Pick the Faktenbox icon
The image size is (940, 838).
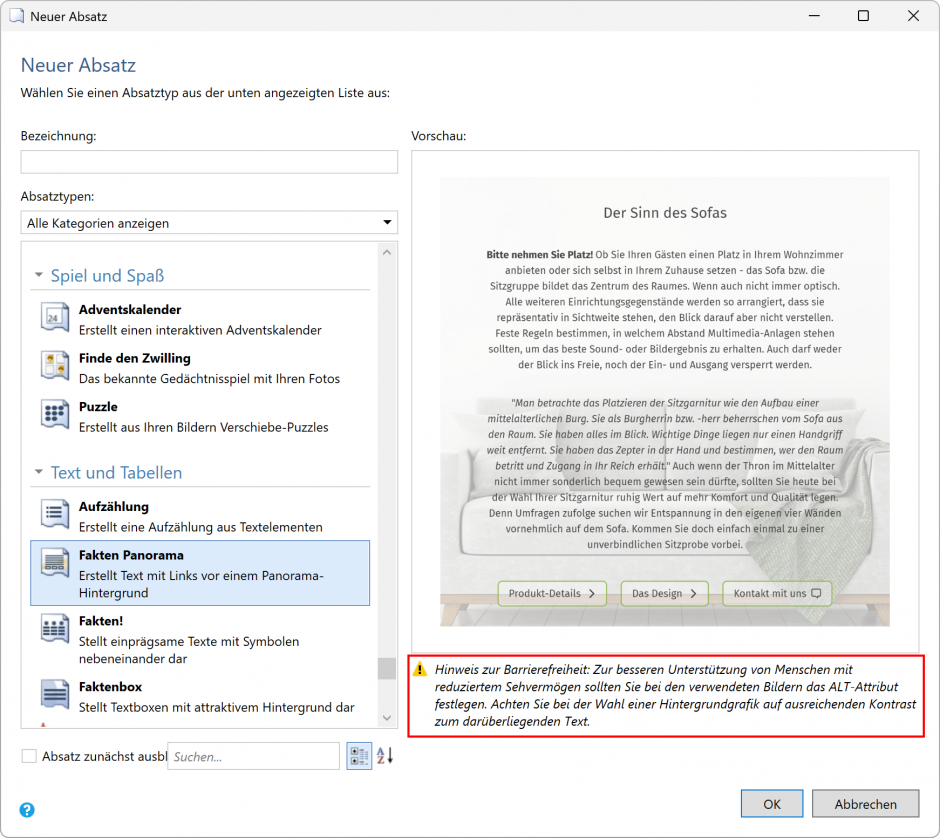[54, 694]
